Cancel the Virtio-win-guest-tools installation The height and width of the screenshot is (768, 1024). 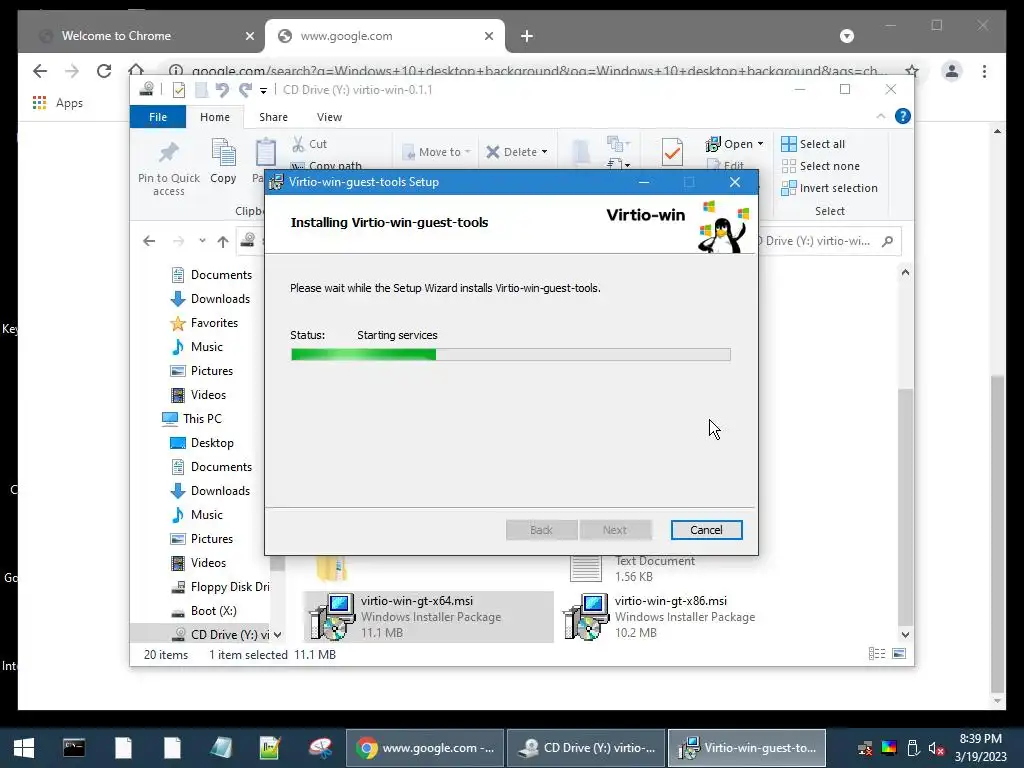click(x=706, y=530)
